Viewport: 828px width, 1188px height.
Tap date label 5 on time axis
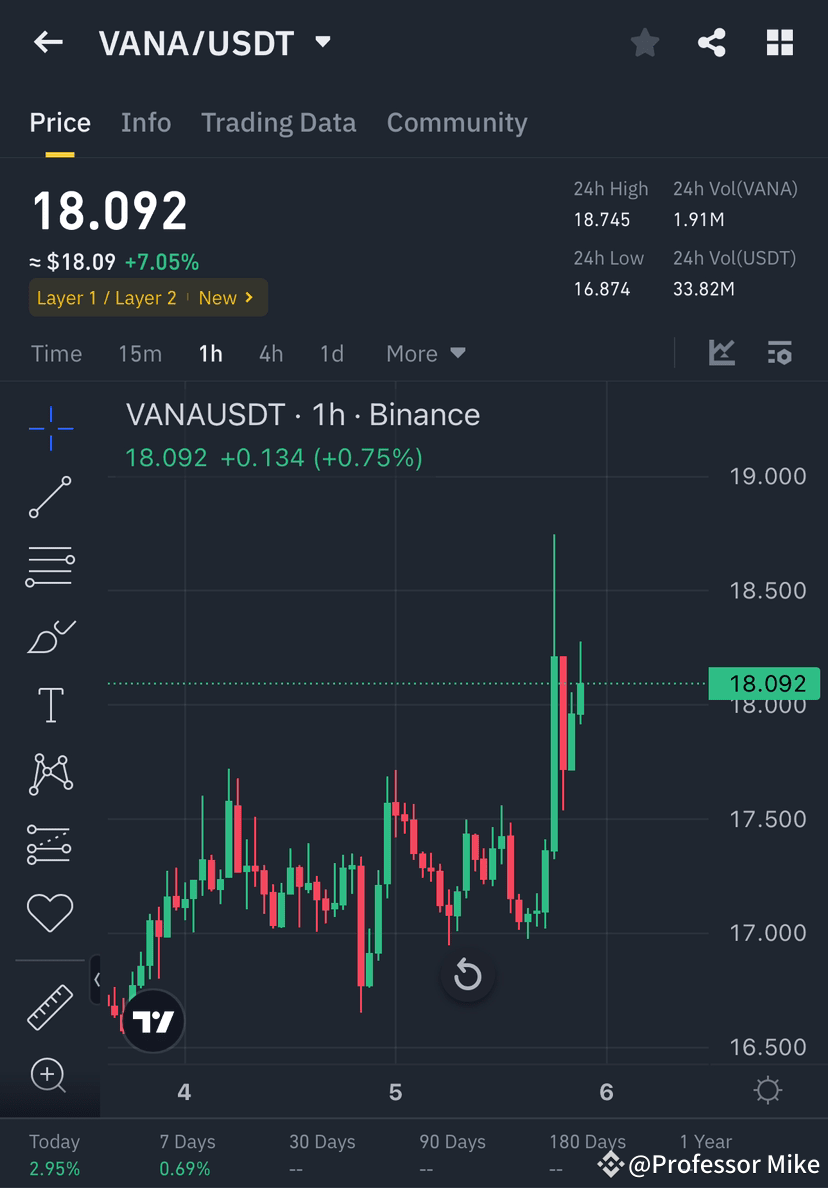pos(395,1092)
